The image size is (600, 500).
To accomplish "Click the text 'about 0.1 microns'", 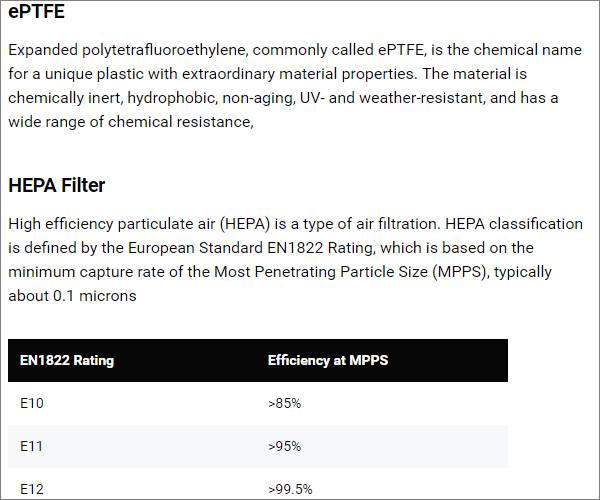I will point(72,296).
